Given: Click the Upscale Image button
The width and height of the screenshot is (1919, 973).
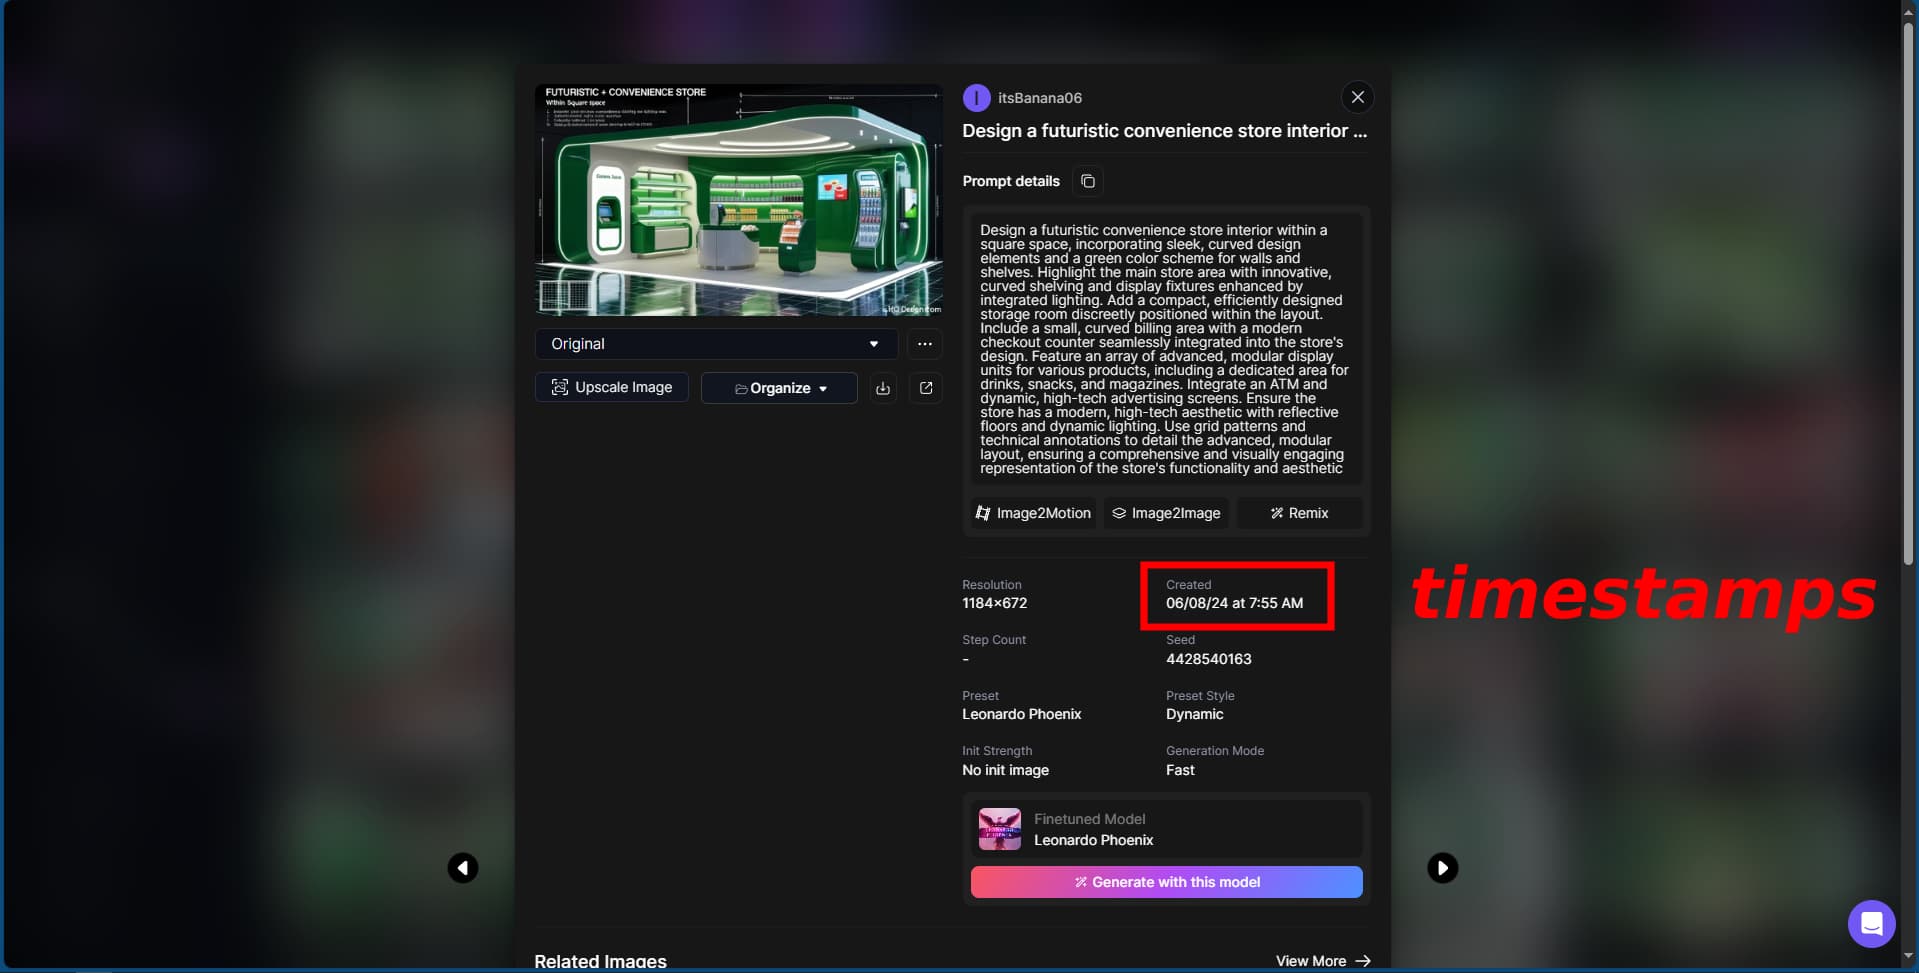Looking at the screenshot, I should [612, 387].
